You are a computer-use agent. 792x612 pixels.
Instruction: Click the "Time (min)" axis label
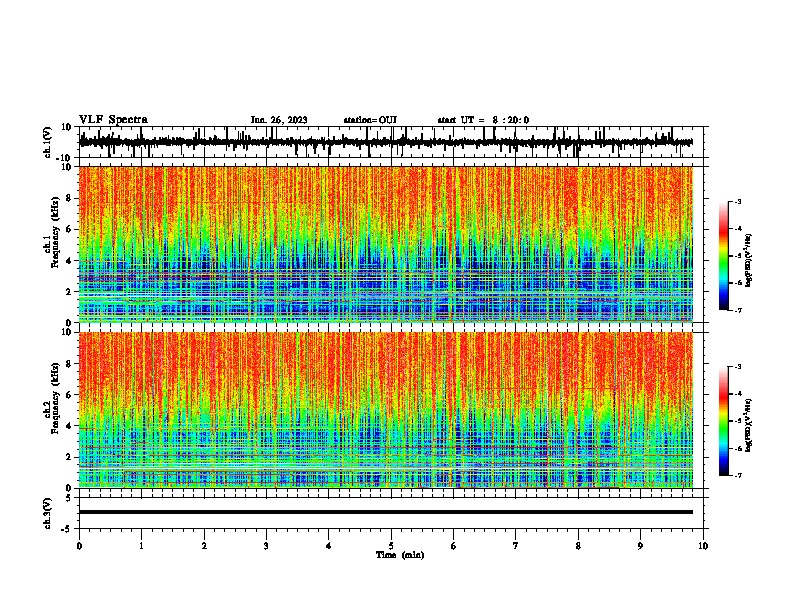400,555
